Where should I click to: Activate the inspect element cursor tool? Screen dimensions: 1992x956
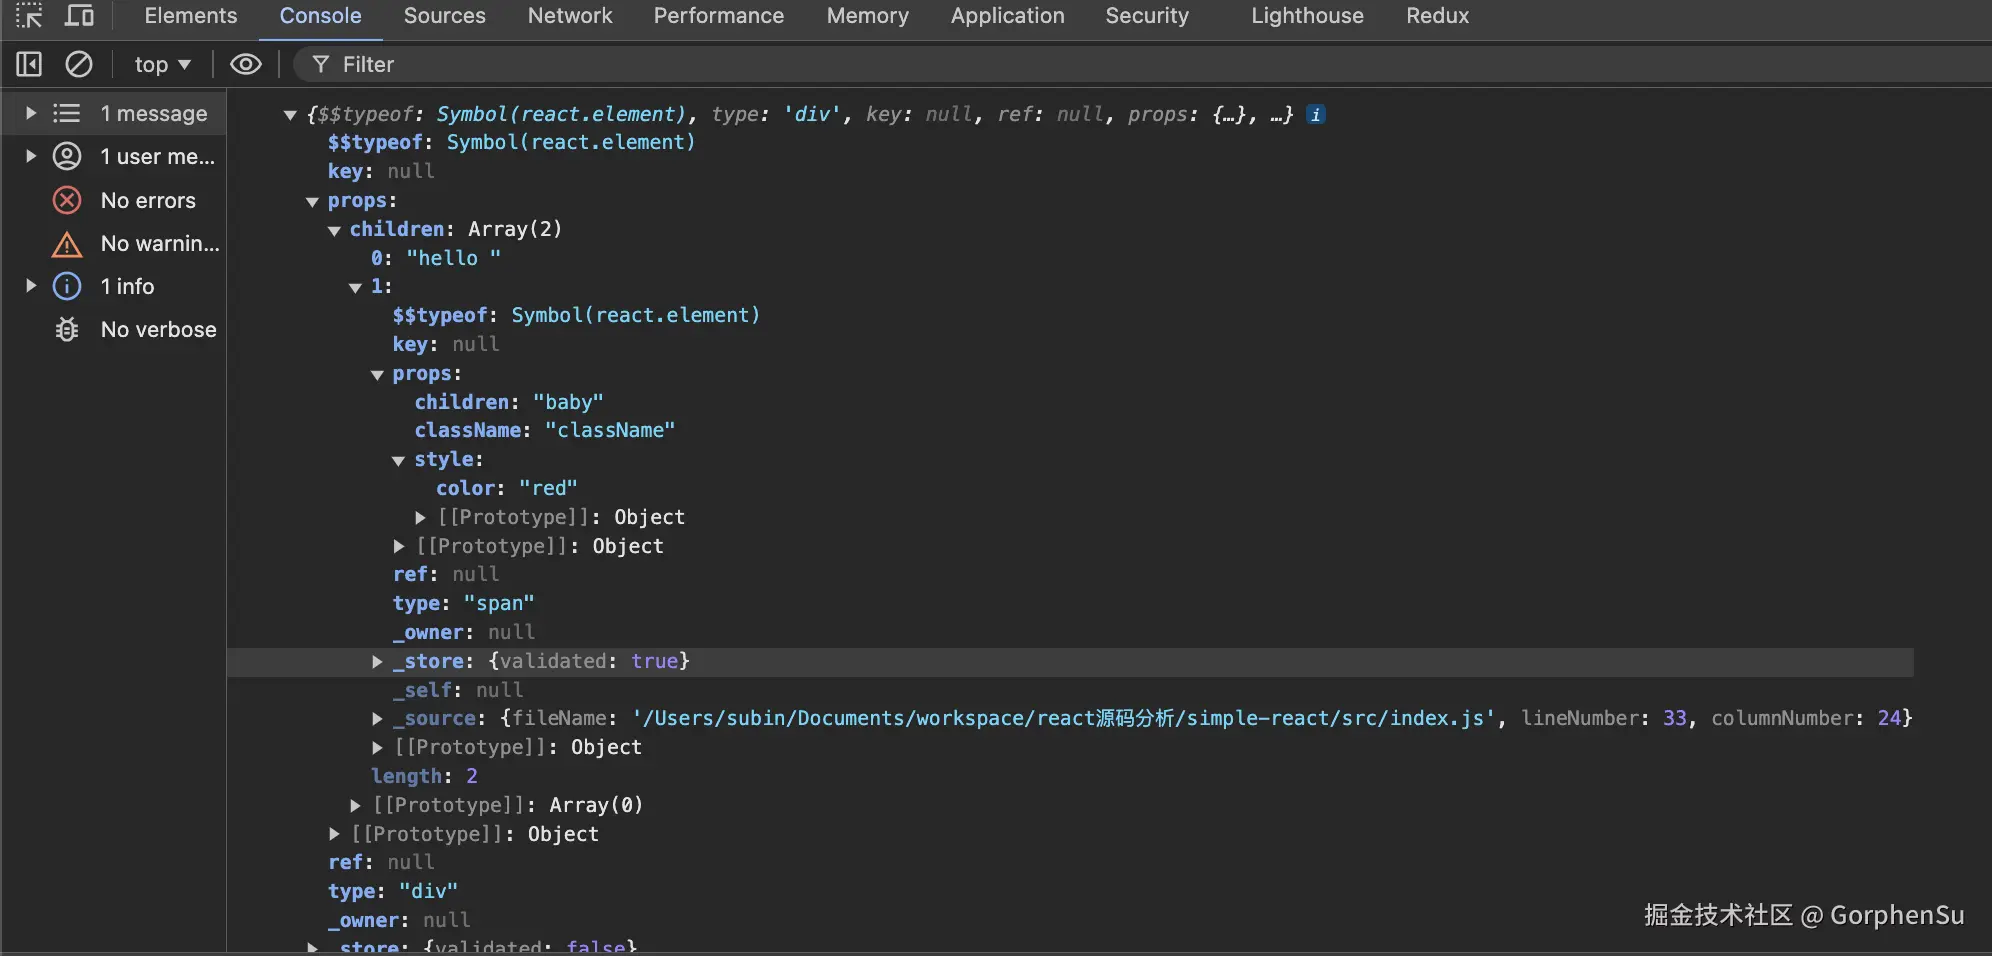(29, 15)
